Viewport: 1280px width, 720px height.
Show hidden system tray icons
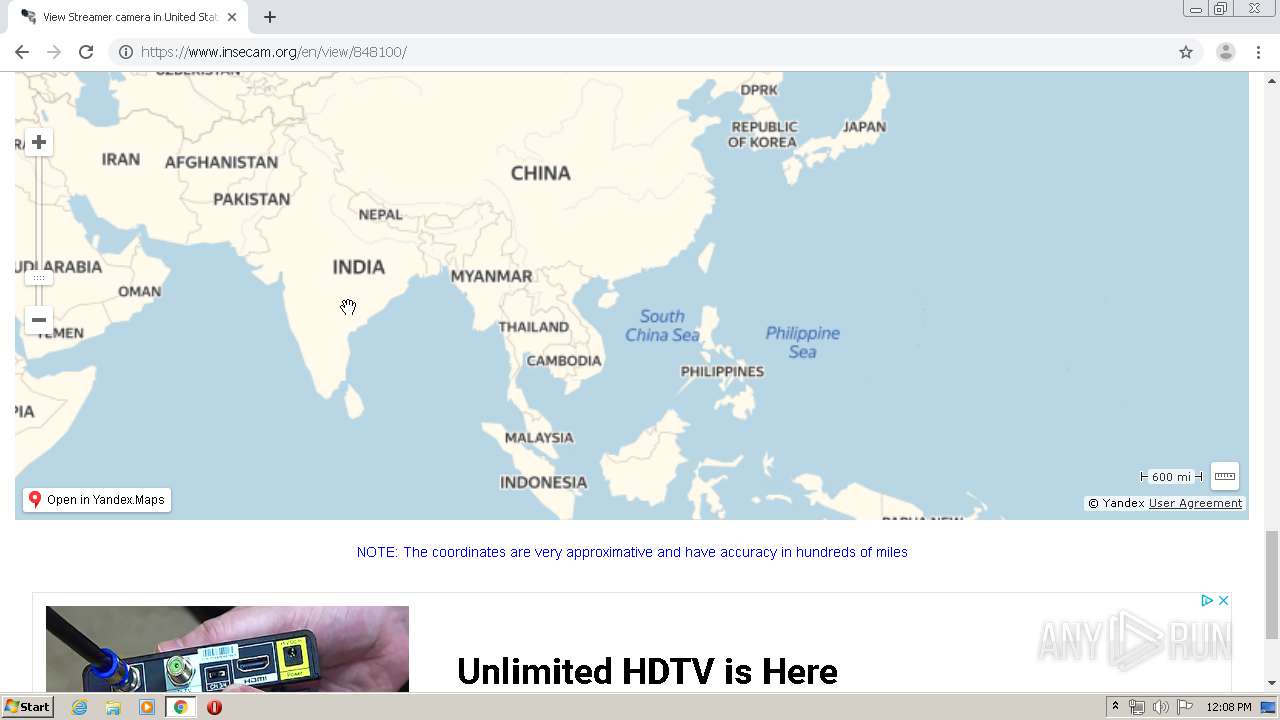(x=1115, y=707)
